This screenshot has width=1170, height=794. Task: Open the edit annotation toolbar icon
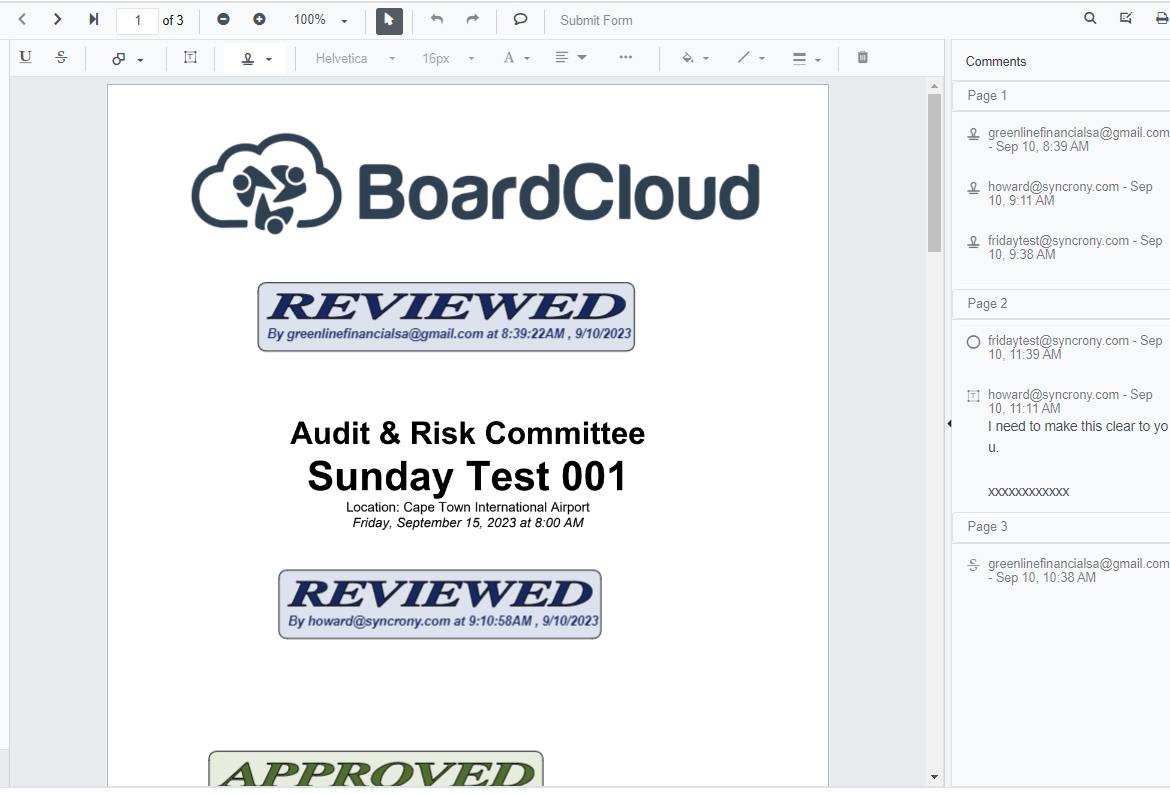coord(1126,19)
